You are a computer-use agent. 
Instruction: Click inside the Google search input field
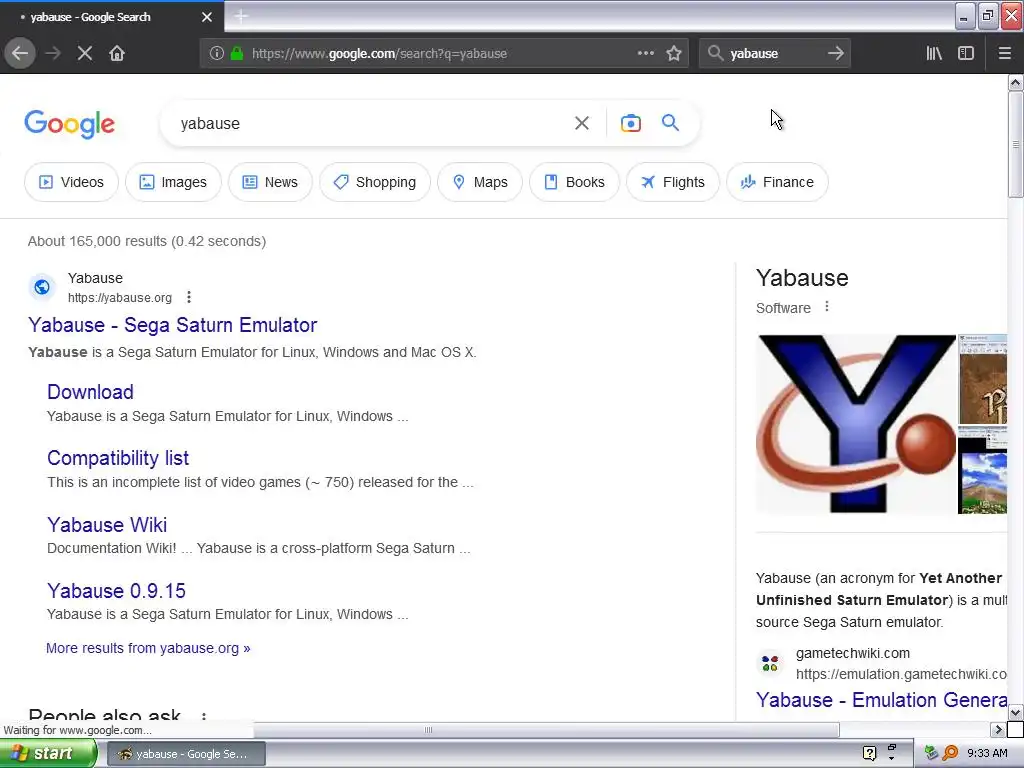(372, 123)
